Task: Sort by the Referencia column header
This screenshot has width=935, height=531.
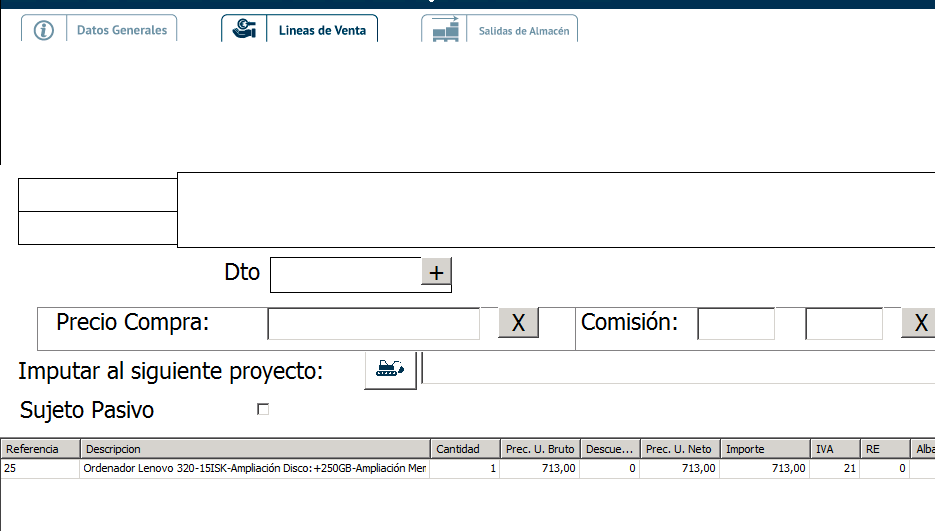Action: pos(40,449)
